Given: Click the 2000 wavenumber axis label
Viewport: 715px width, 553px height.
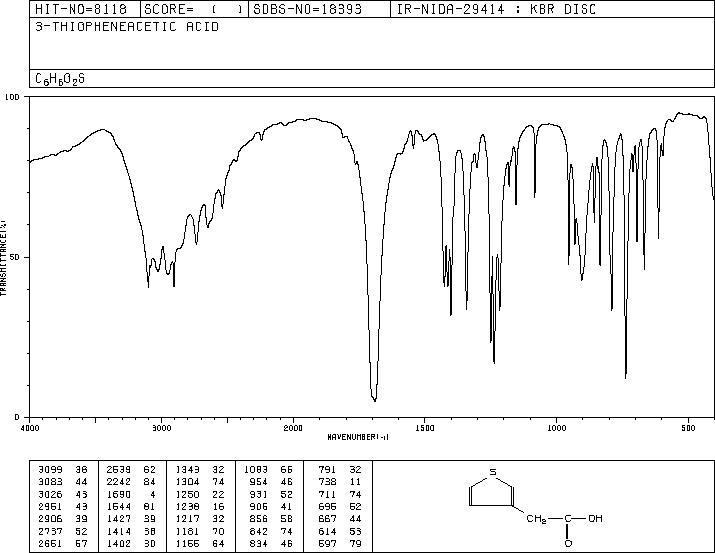Looking at the screenshot, I should (x=293, y=428).
